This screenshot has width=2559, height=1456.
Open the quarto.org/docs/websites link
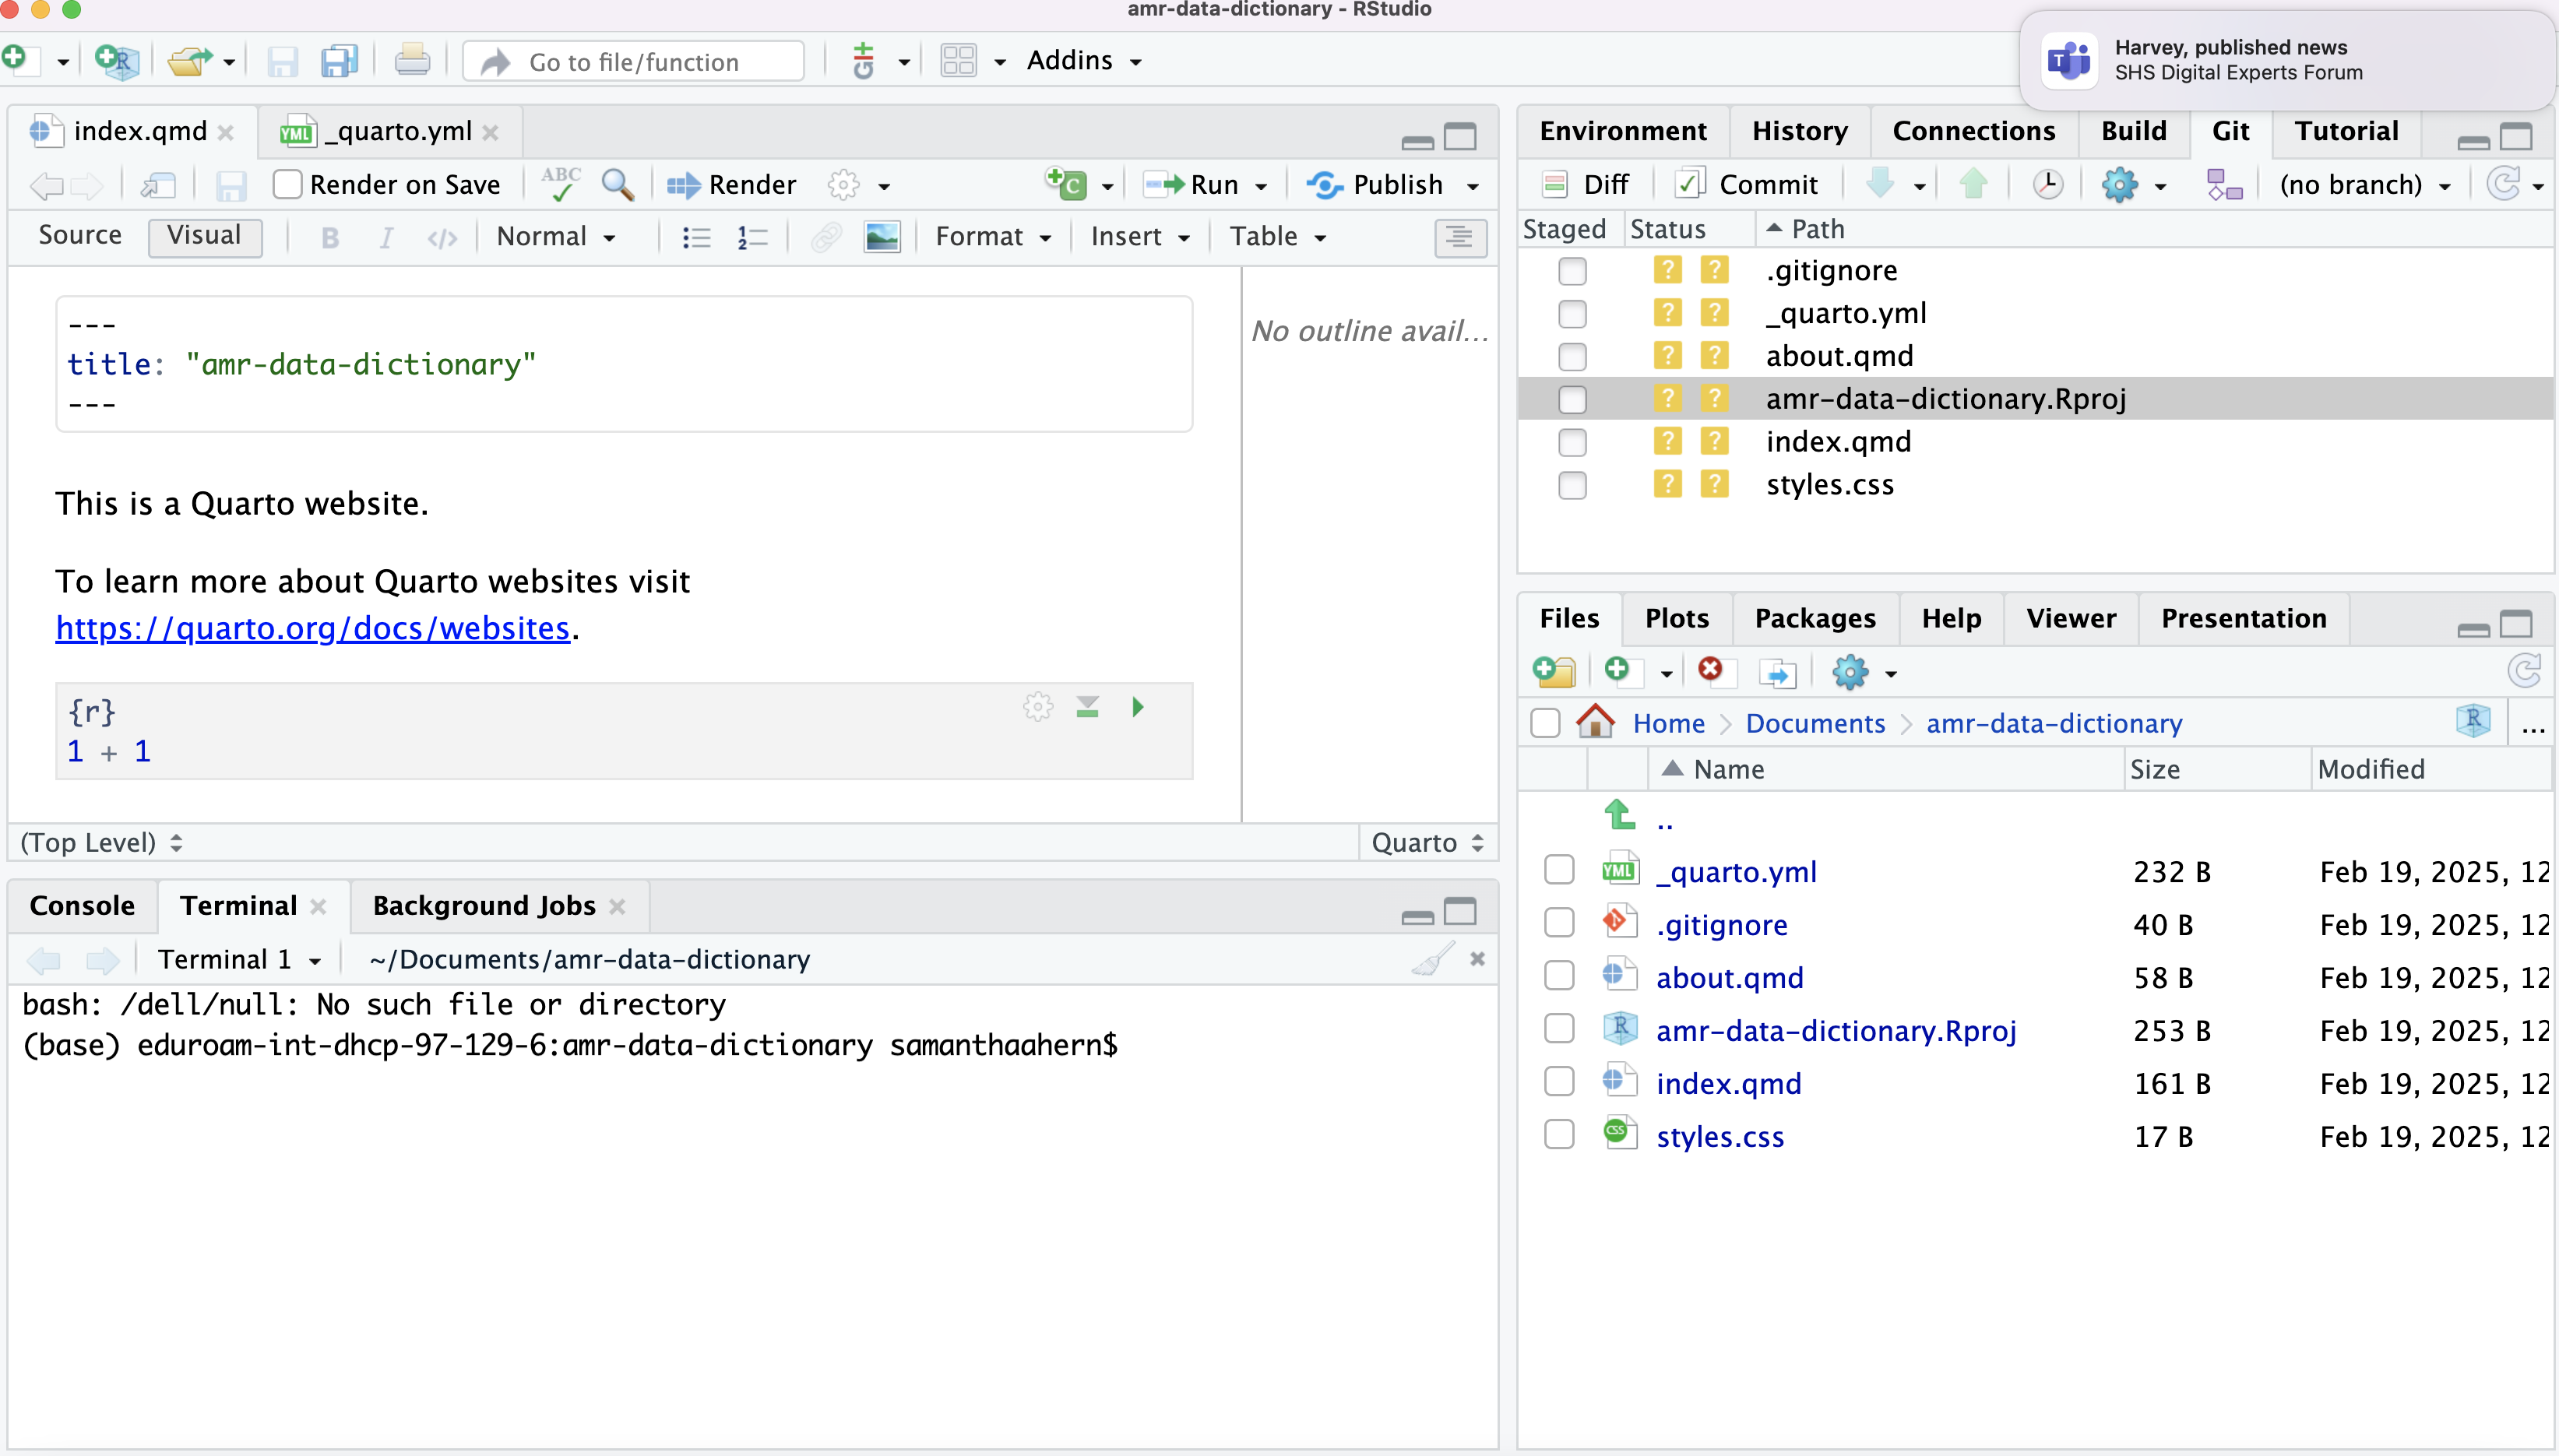pos(312,628)
